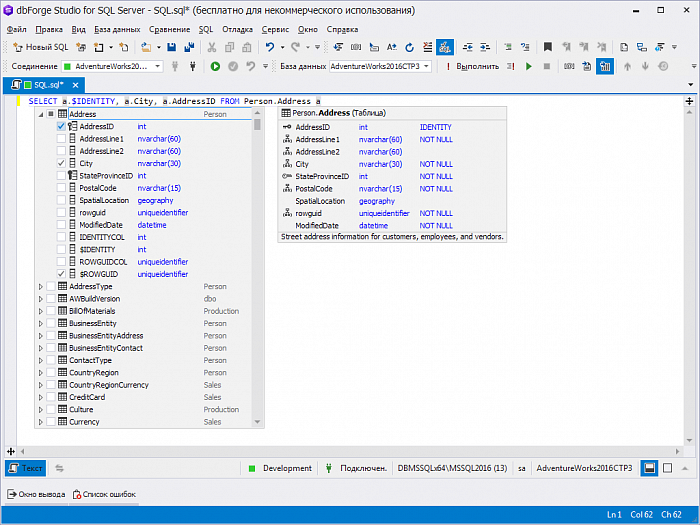Click the SQL editor query line
This screenshot has width=700, height=525.
pyautogui.click(x=175, y=101)
